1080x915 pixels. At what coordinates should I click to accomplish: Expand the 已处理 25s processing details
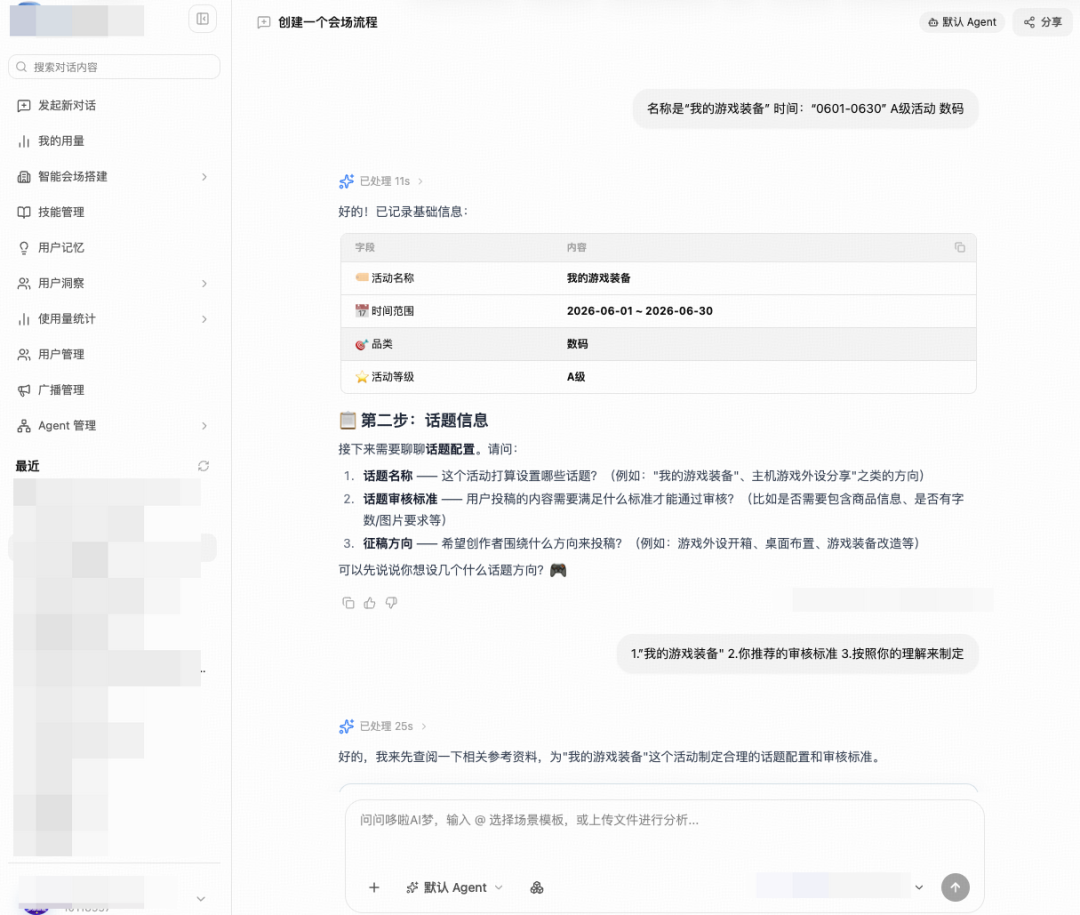pyautogui.click(x=393, y=726)
